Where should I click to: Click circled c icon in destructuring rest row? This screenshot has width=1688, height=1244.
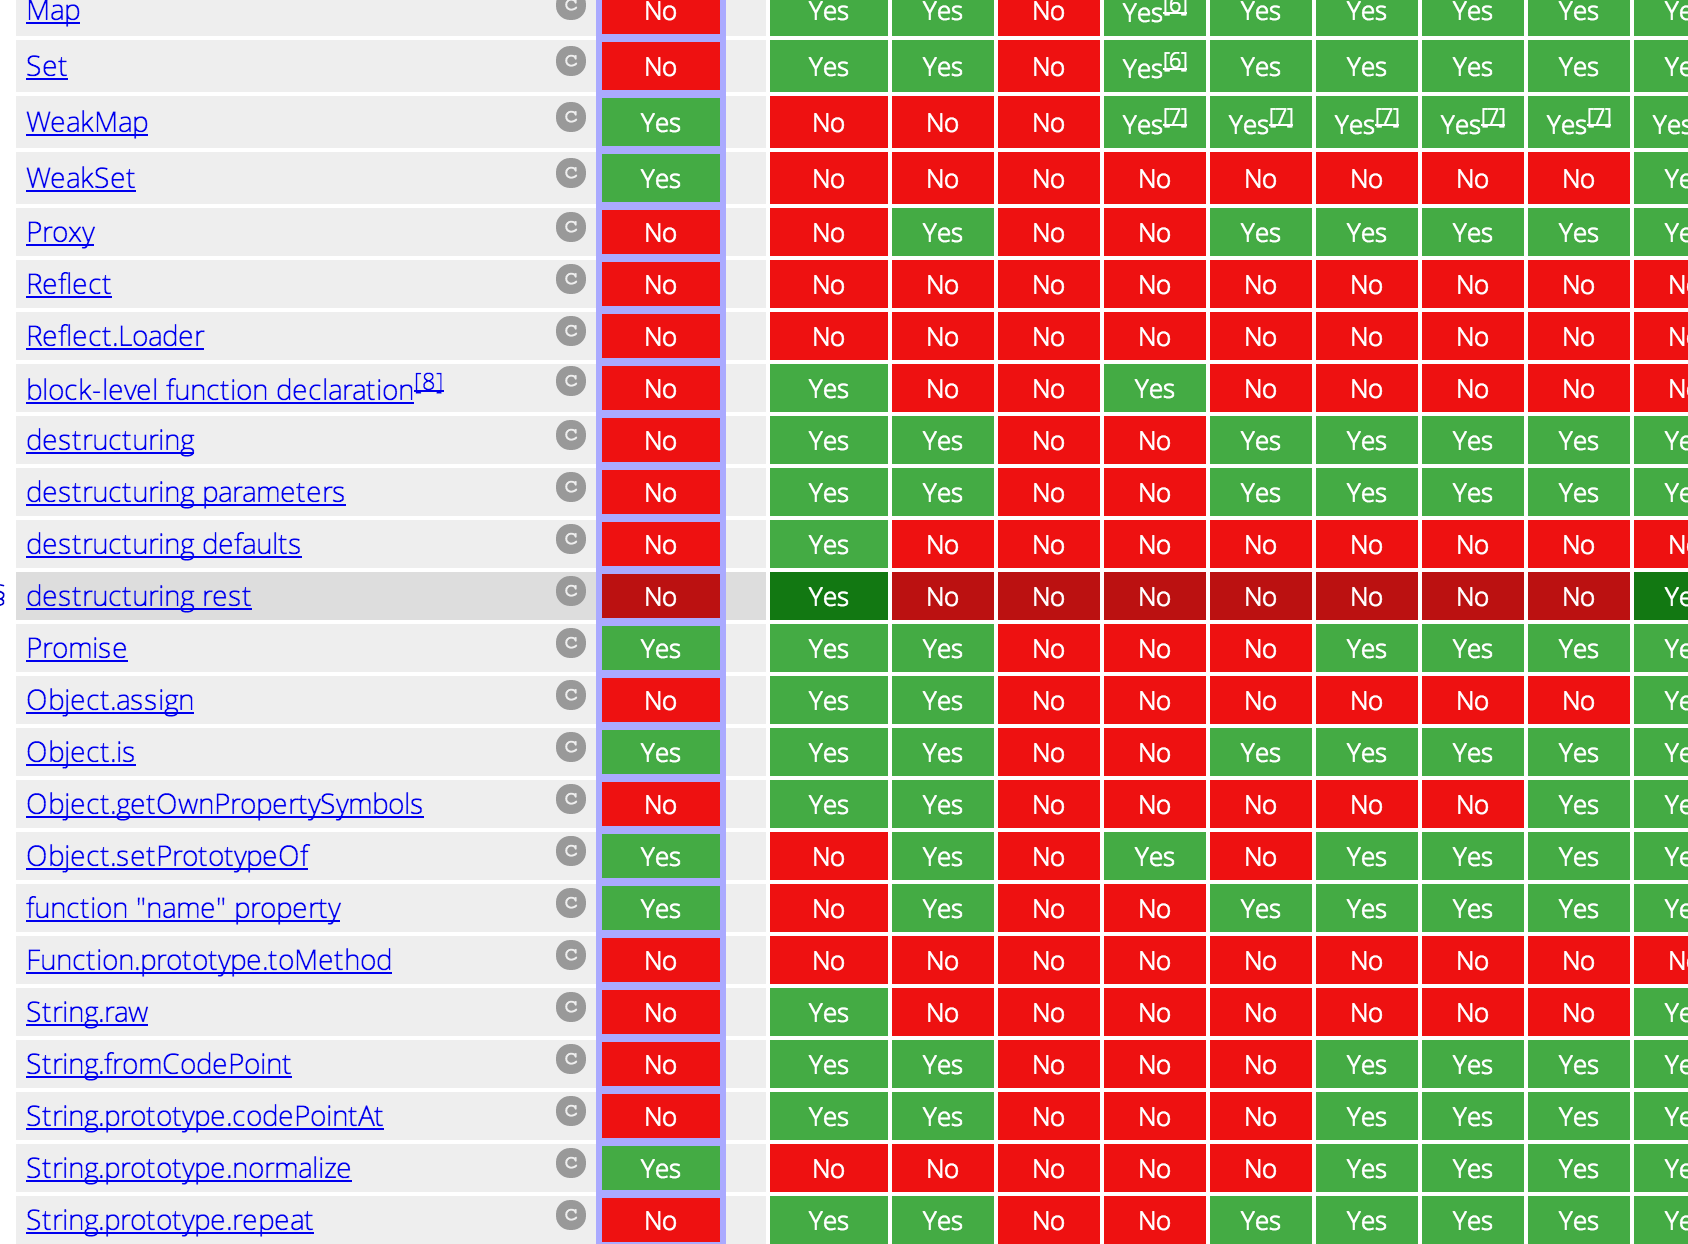coord(570,591)
